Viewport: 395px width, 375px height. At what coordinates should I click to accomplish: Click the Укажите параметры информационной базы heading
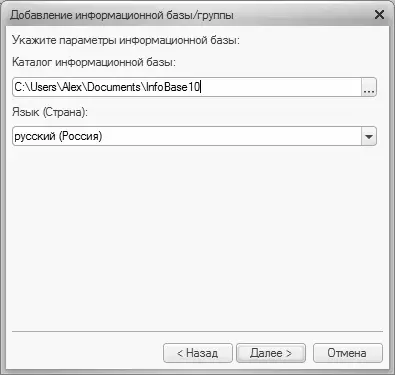pyautogui.click(x=126, y=40)
